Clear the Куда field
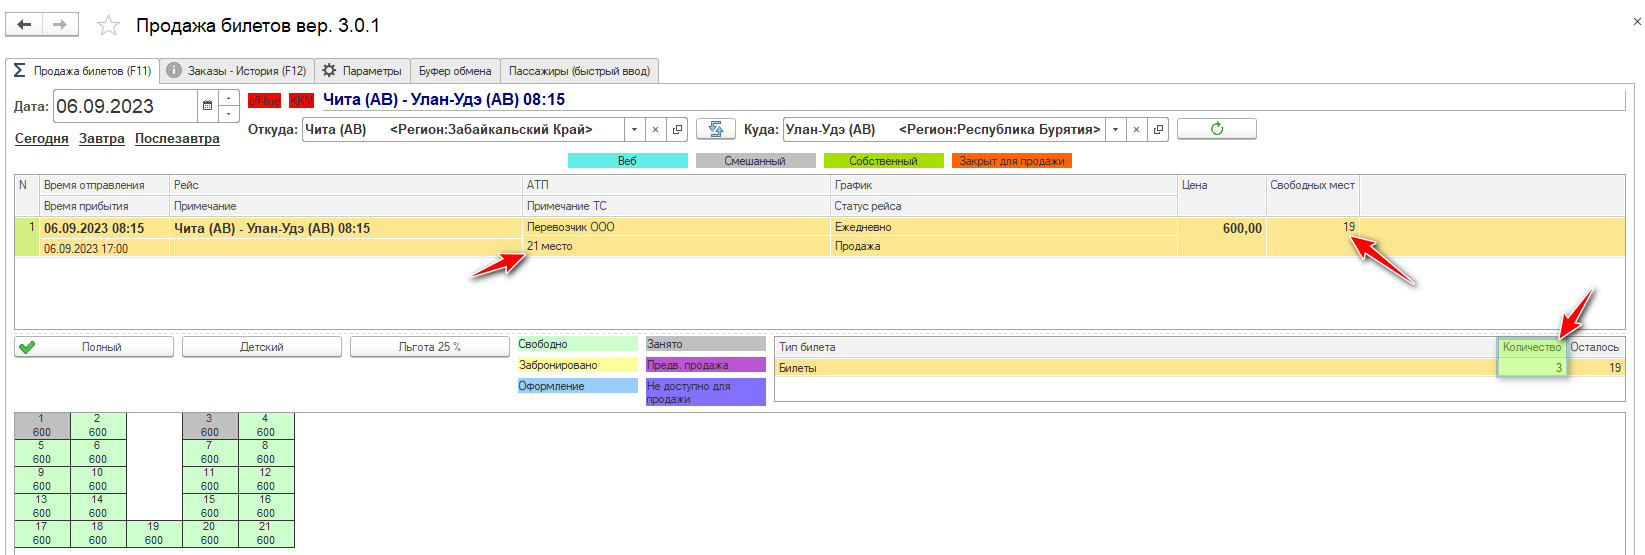Screen dimensions: 1645x555 1136,129
